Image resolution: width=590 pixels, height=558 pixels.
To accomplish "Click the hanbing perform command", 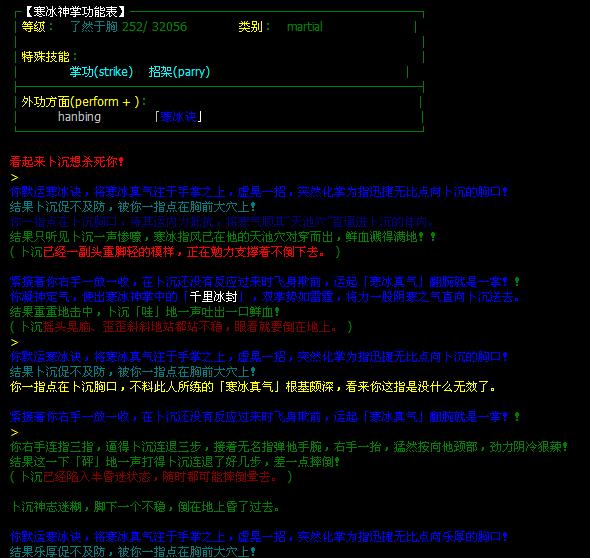I will (79, 117).
